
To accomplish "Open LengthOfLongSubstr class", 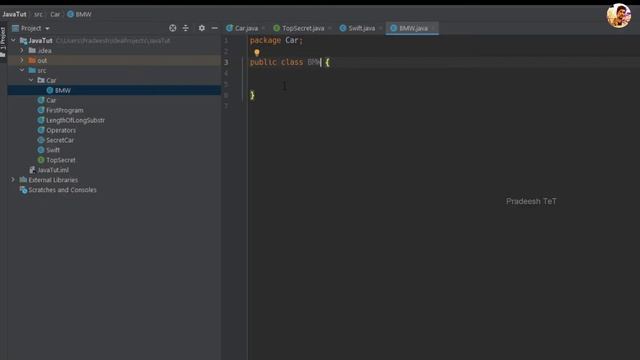I will pyautogui.click(x=76, y=120).
